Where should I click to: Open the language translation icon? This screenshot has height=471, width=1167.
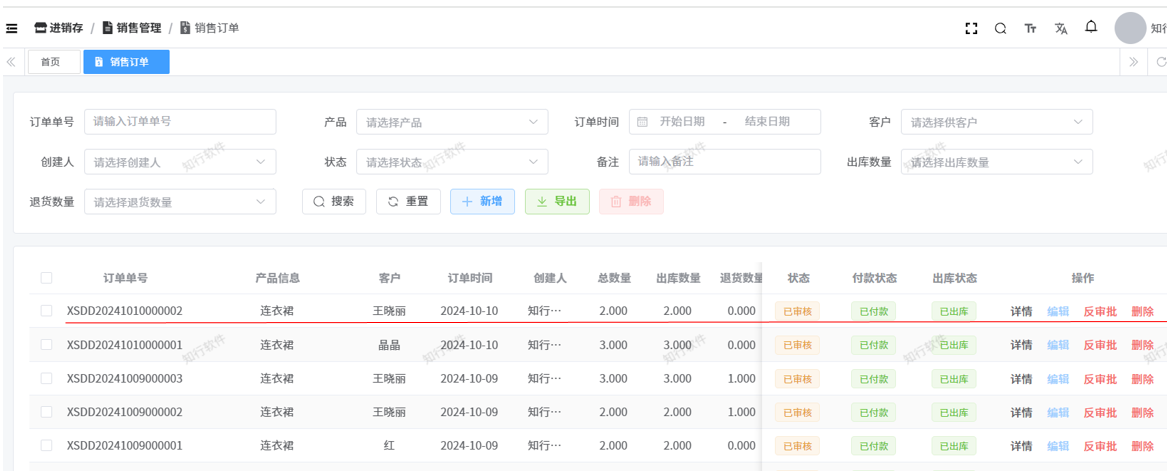(x=1061, y=28)
